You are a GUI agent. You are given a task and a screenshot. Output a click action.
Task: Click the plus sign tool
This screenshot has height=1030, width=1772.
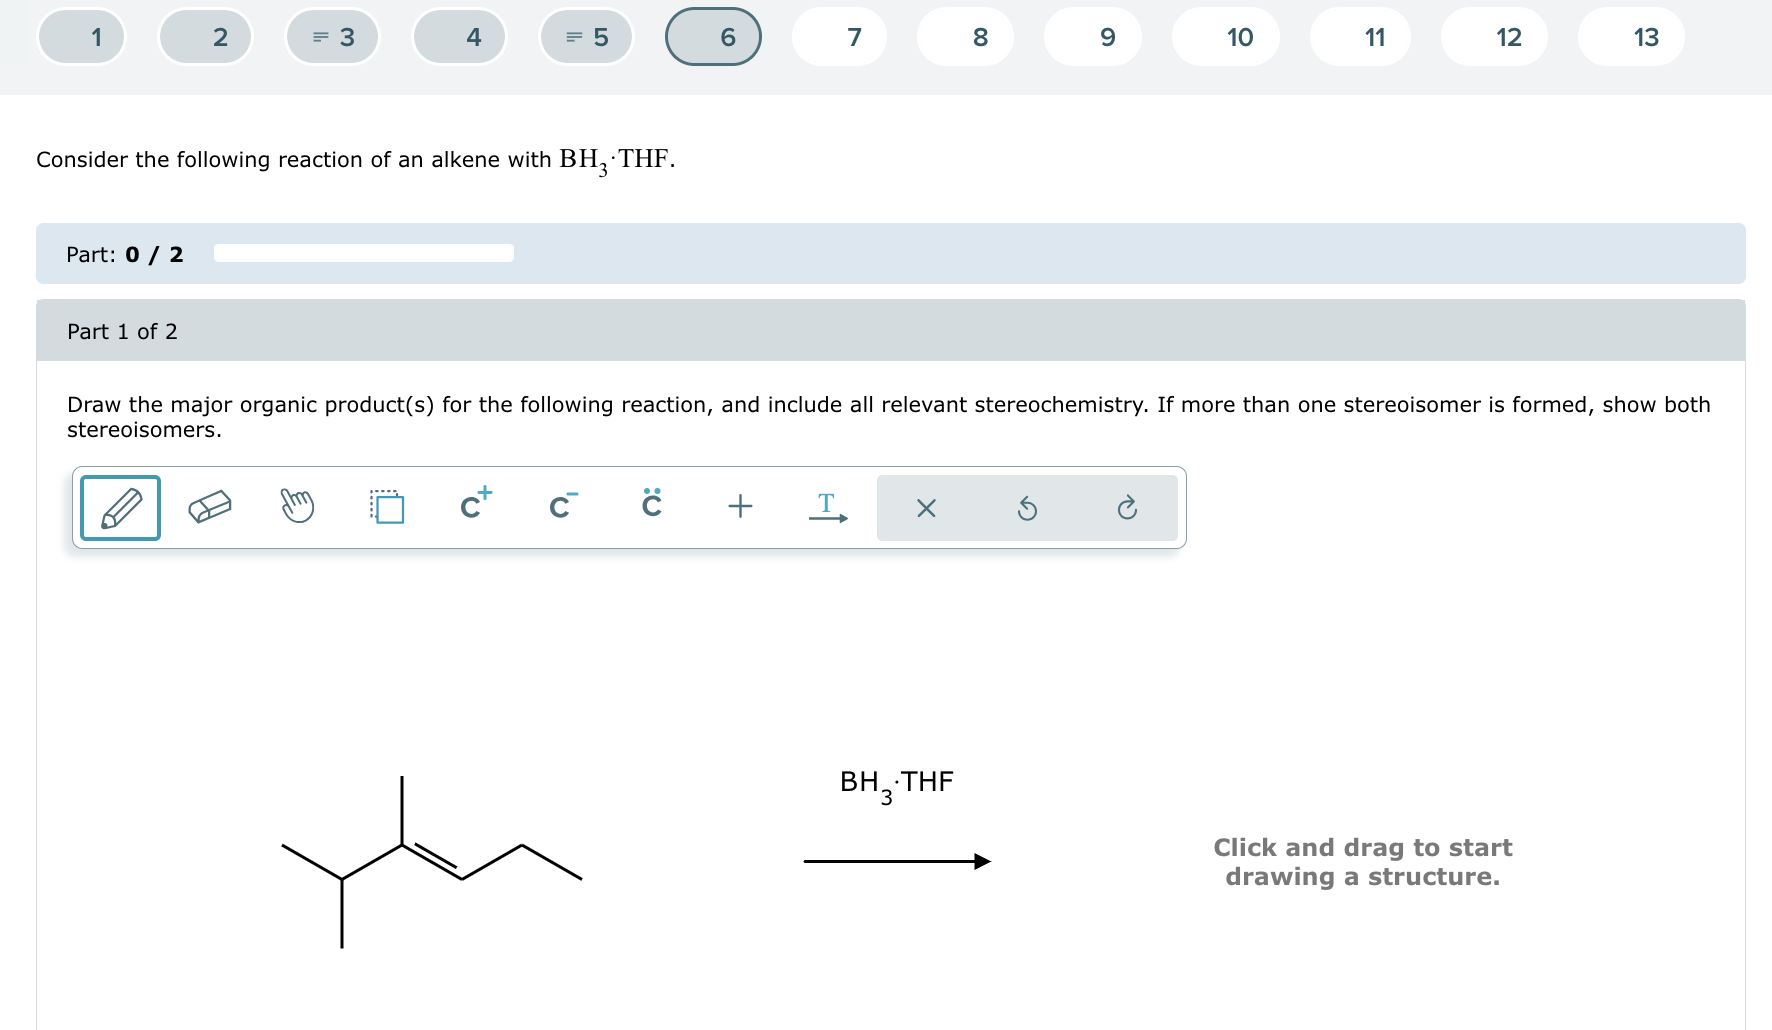[740, 507]
